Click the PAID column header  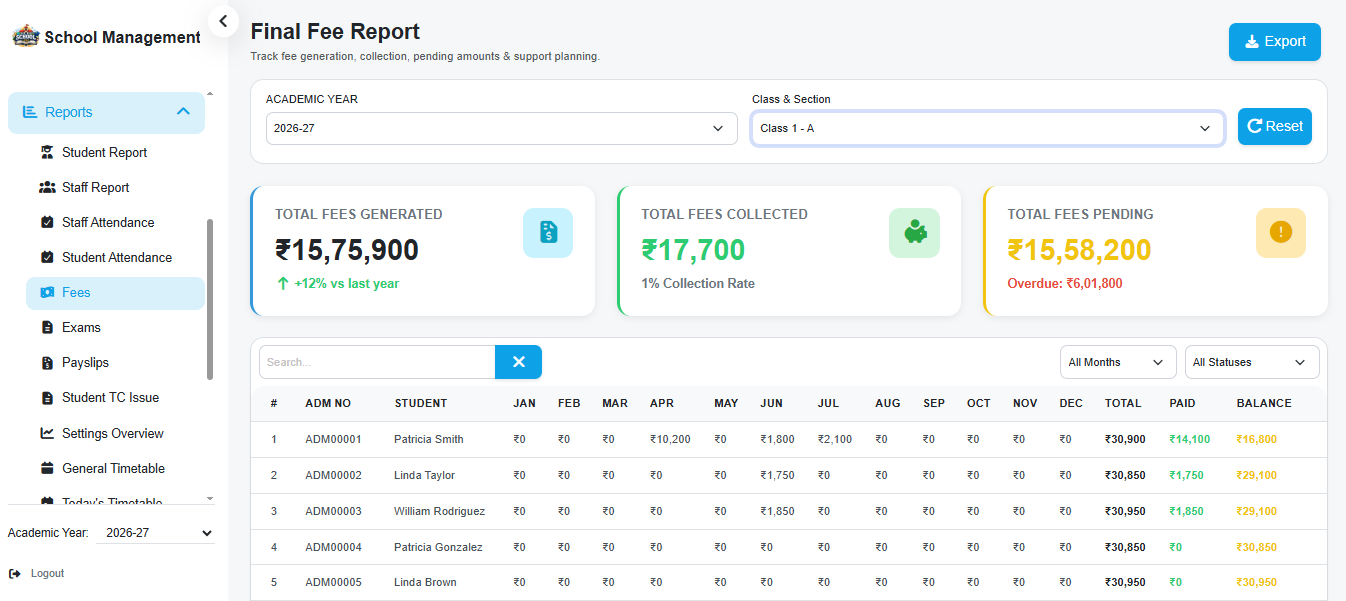tap(1182, 403)
